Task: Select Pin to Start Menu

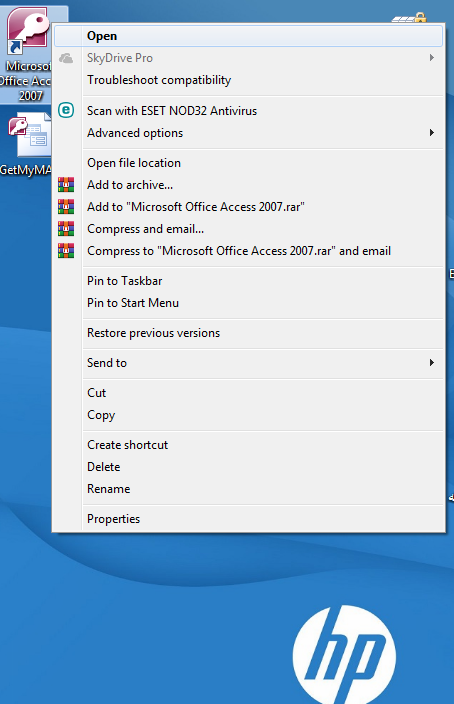Action: [248, 303]
